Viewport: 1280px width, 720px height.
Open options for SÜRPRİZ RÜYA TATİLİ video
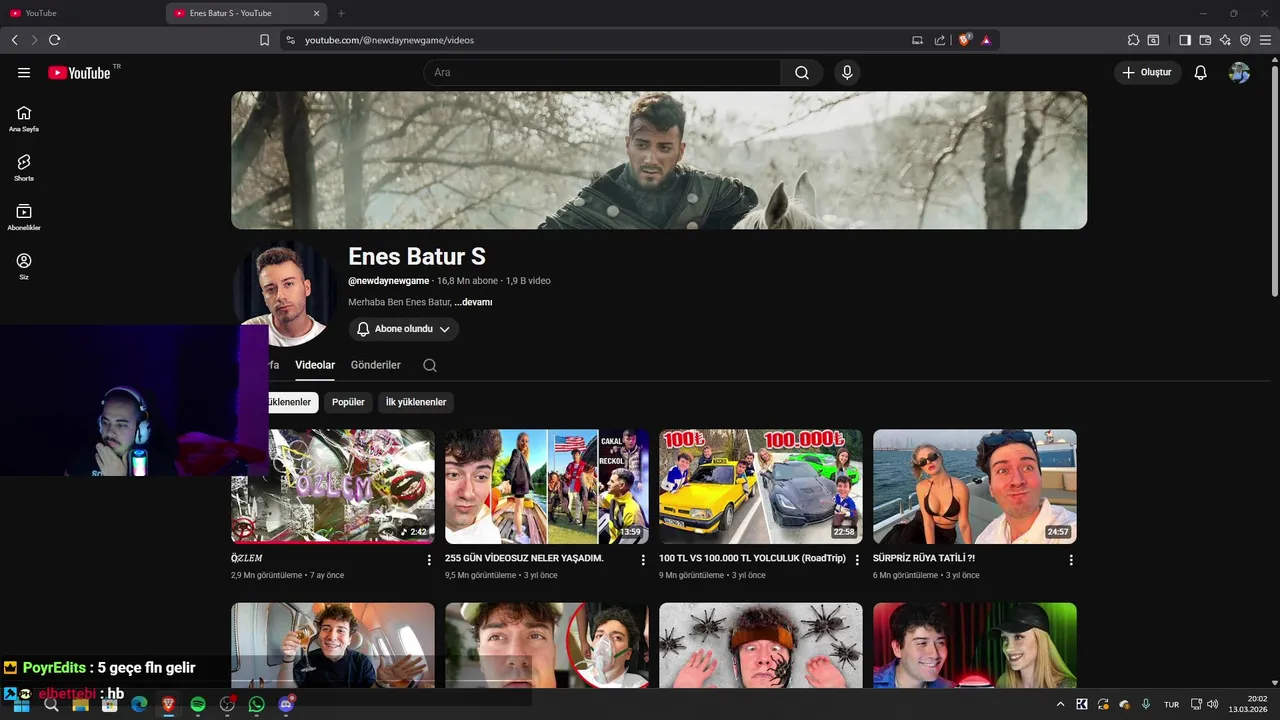(x=1071, y=560)
